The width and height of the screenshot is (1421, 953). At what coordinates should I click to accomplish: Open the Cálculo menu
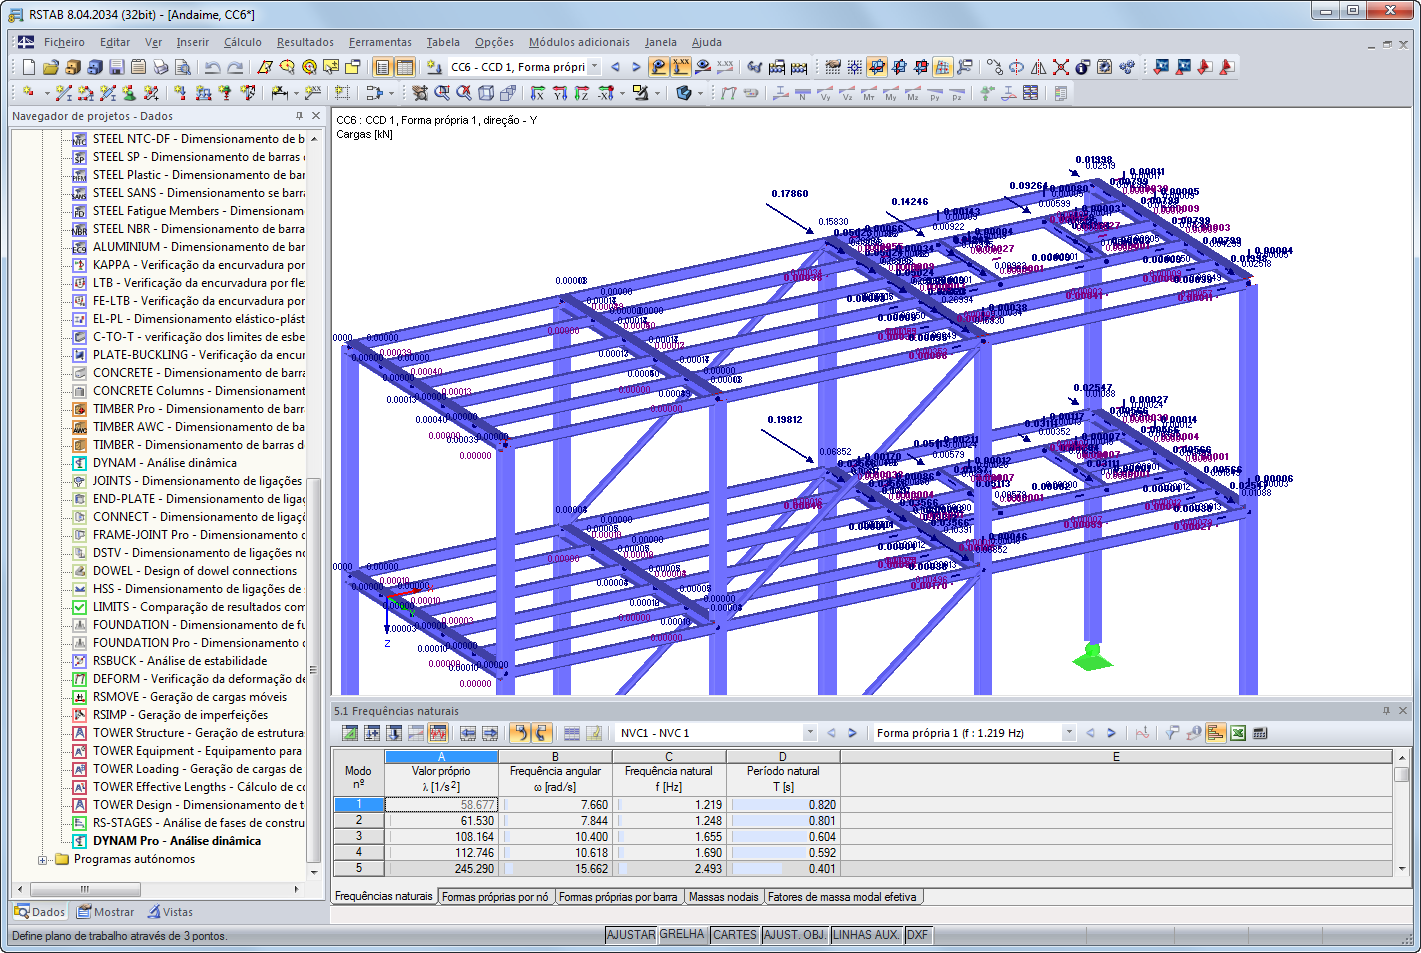(x=243, y=42)
